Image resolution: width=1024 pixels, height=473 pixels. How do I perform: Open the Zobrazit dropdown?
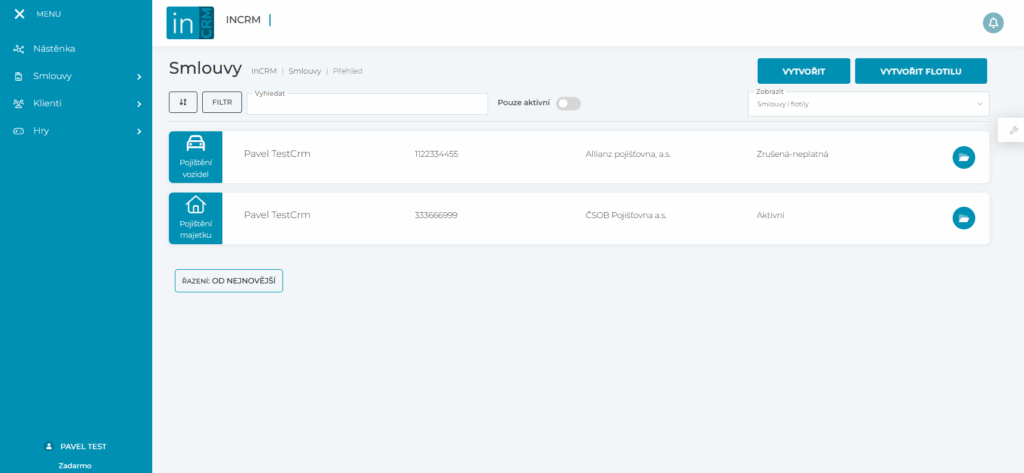tap(868, 104)
